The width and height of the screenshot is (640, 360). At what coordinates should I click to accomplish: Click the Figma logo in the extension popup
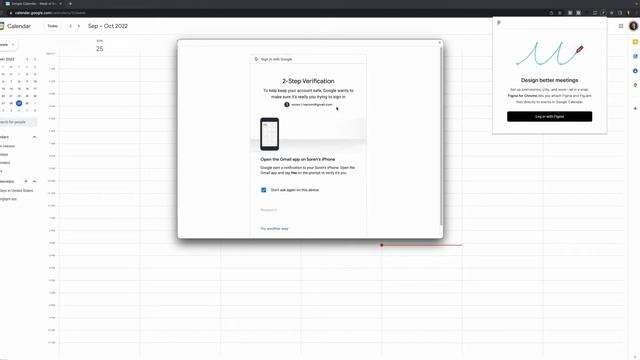pyautogui.click(x=499, y=23)
